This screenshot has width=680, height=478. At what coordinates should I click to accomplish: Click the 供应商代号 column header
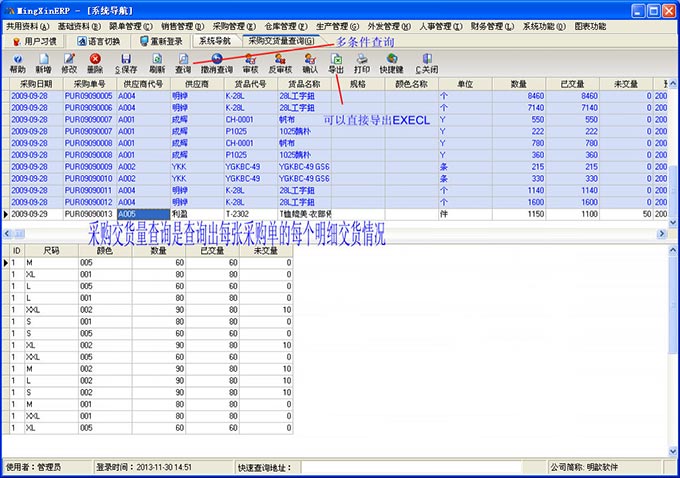click(x=144, y=84)
